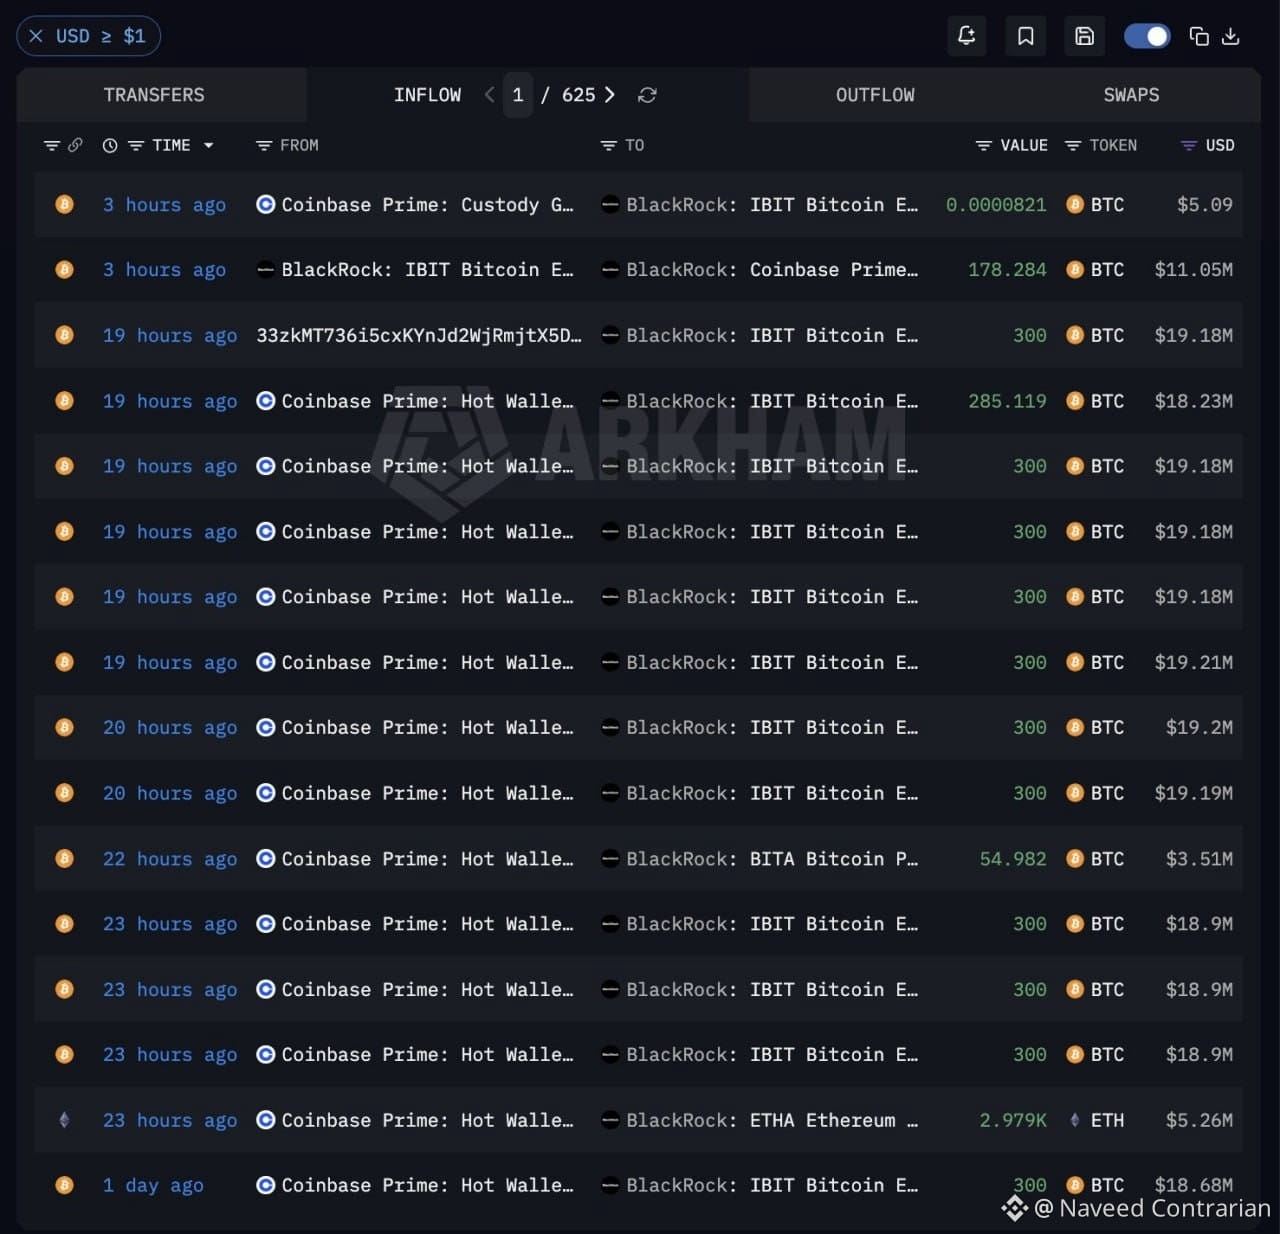Open the TIME column filter
The image size is (1280, 1234).
click(x=136, y=145)
